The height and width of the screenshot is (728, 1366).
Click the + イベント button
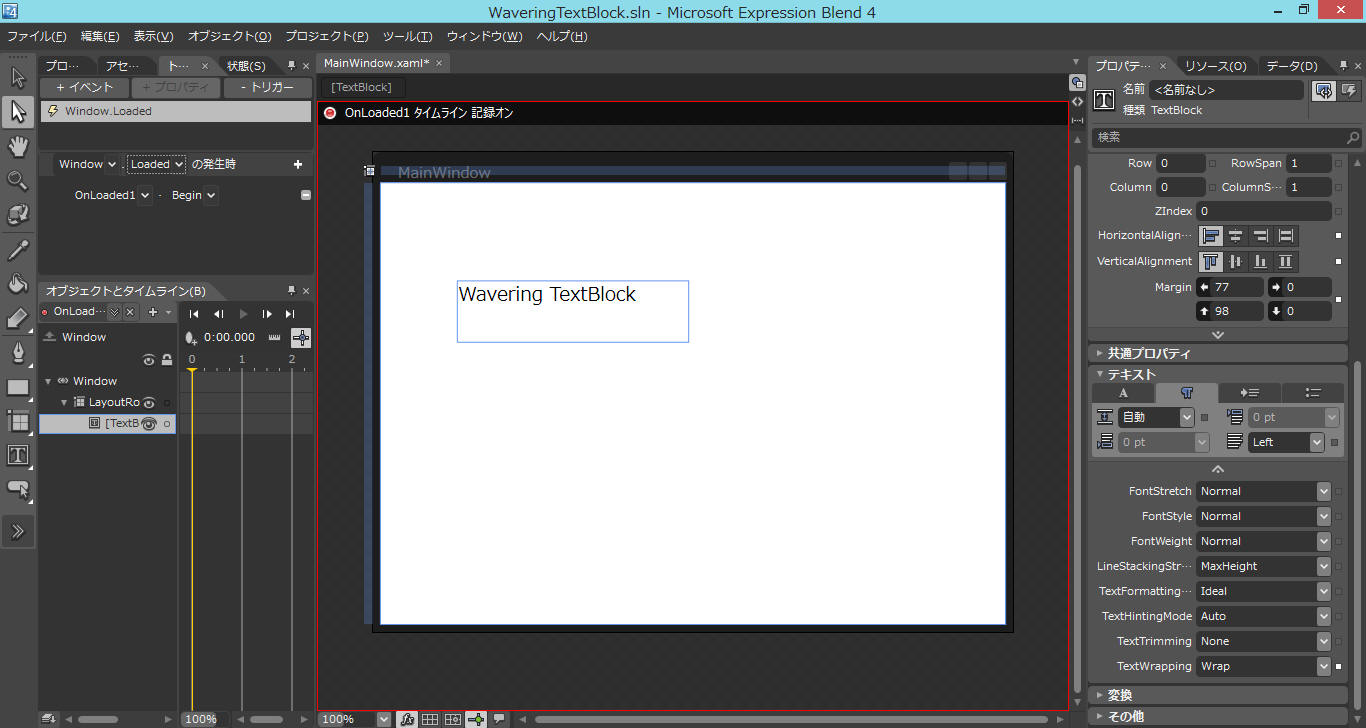(85, 87)
